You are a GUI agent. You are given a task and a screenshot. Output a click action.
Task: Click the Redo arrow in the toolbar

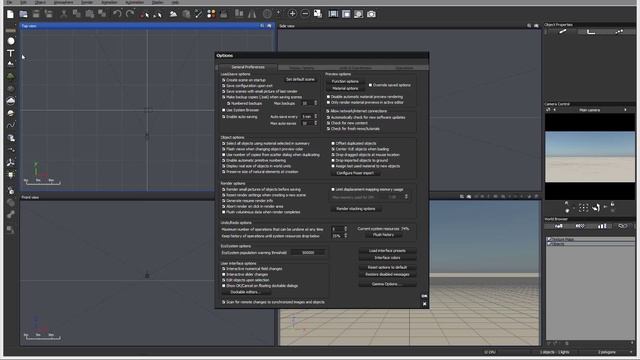click(x=130, y=14)
